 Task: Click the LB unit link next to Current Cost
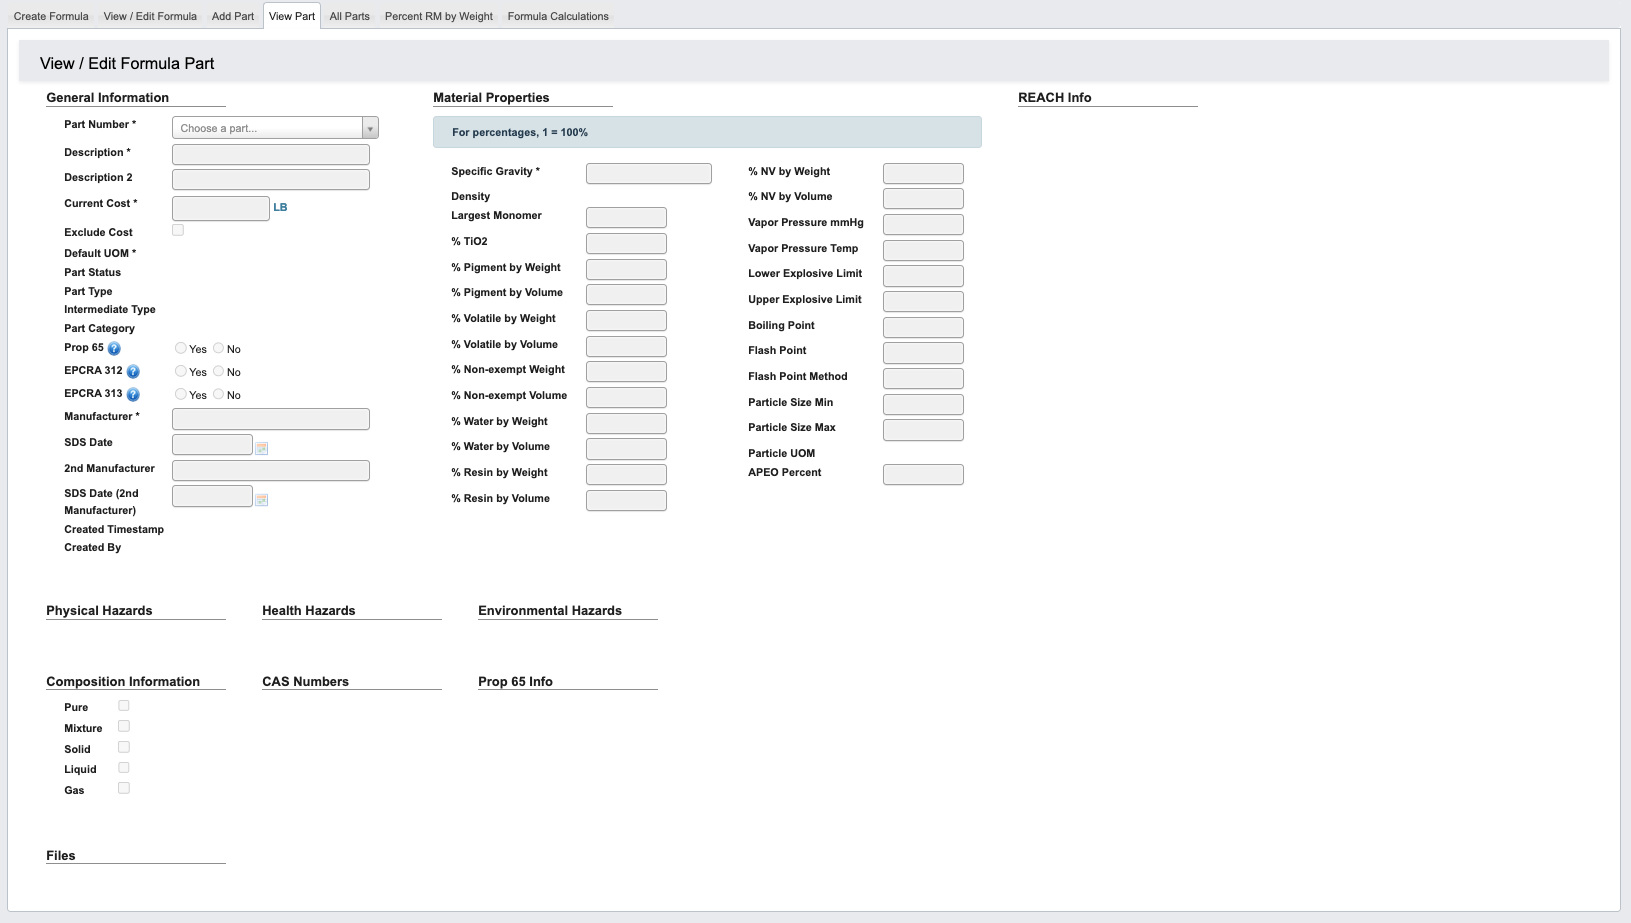(x=280, y=207)
